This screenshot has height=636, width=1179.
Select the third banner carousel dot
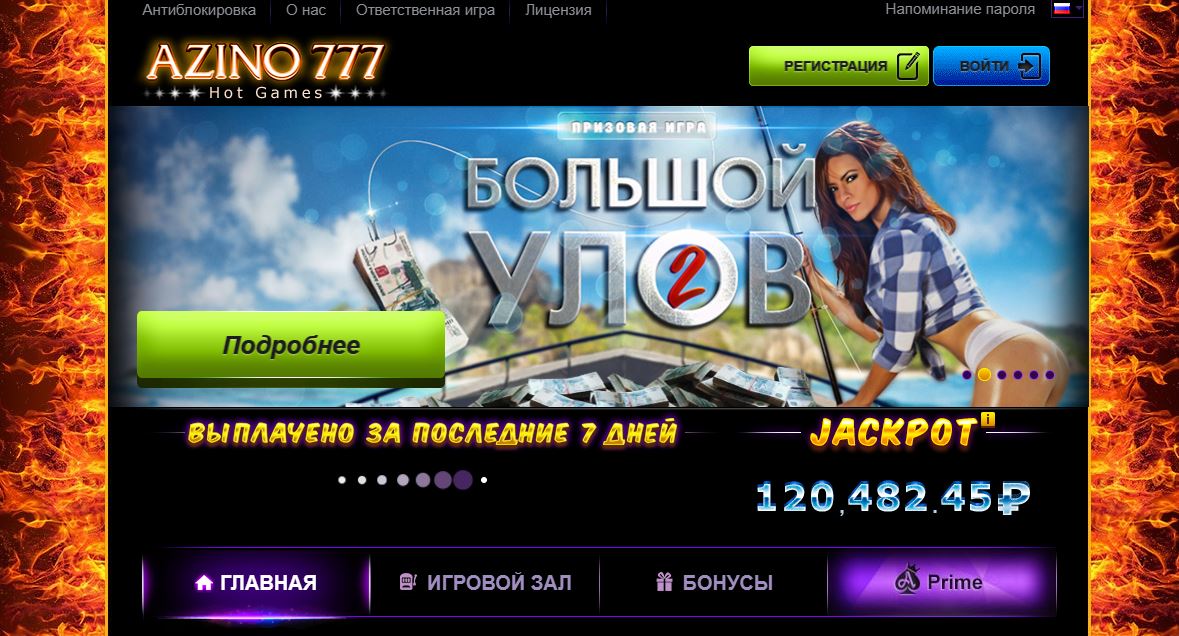click(1002, 374)
